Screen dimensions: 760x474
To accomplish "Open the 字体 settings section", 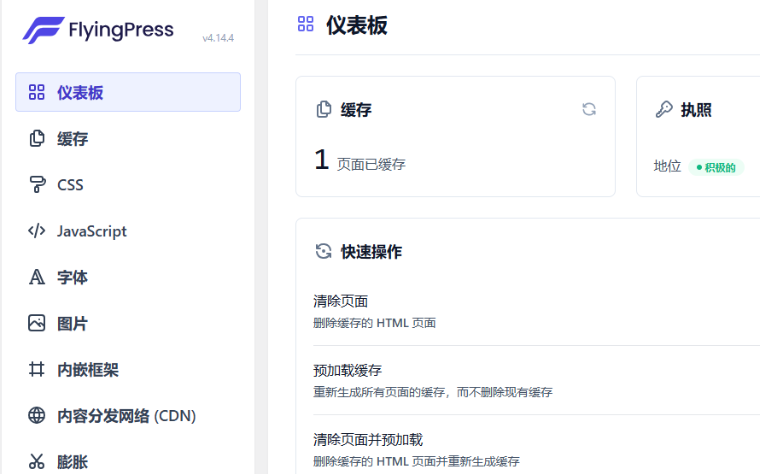I will point(128,277).
